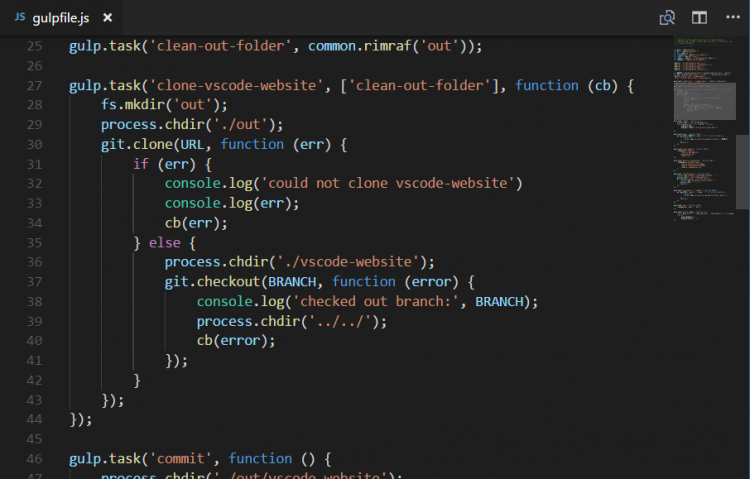This screenshot has width=750, height=479.
Task: Split the editor with the split icon
Action: coord(699,18)
